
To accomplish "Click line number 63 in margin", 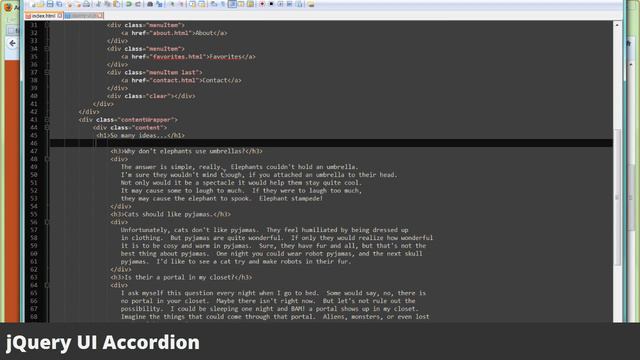I will (x=33, y=278).
